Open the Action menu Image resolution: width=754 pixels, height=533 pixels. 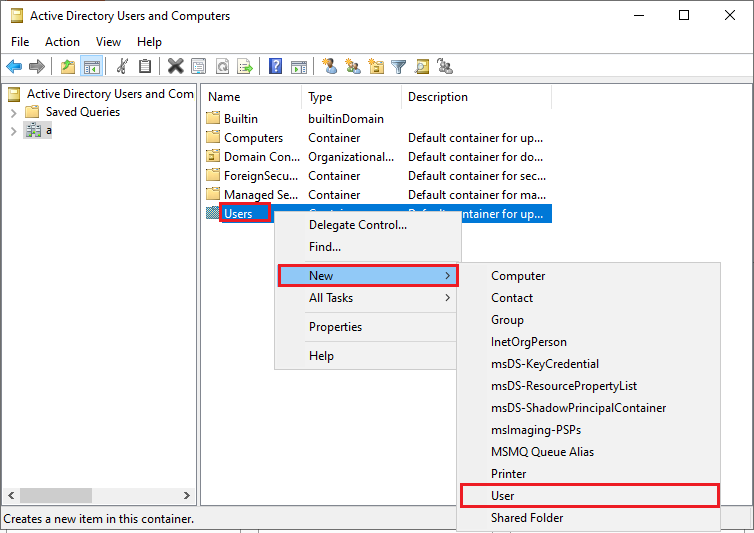coord(63,42)
